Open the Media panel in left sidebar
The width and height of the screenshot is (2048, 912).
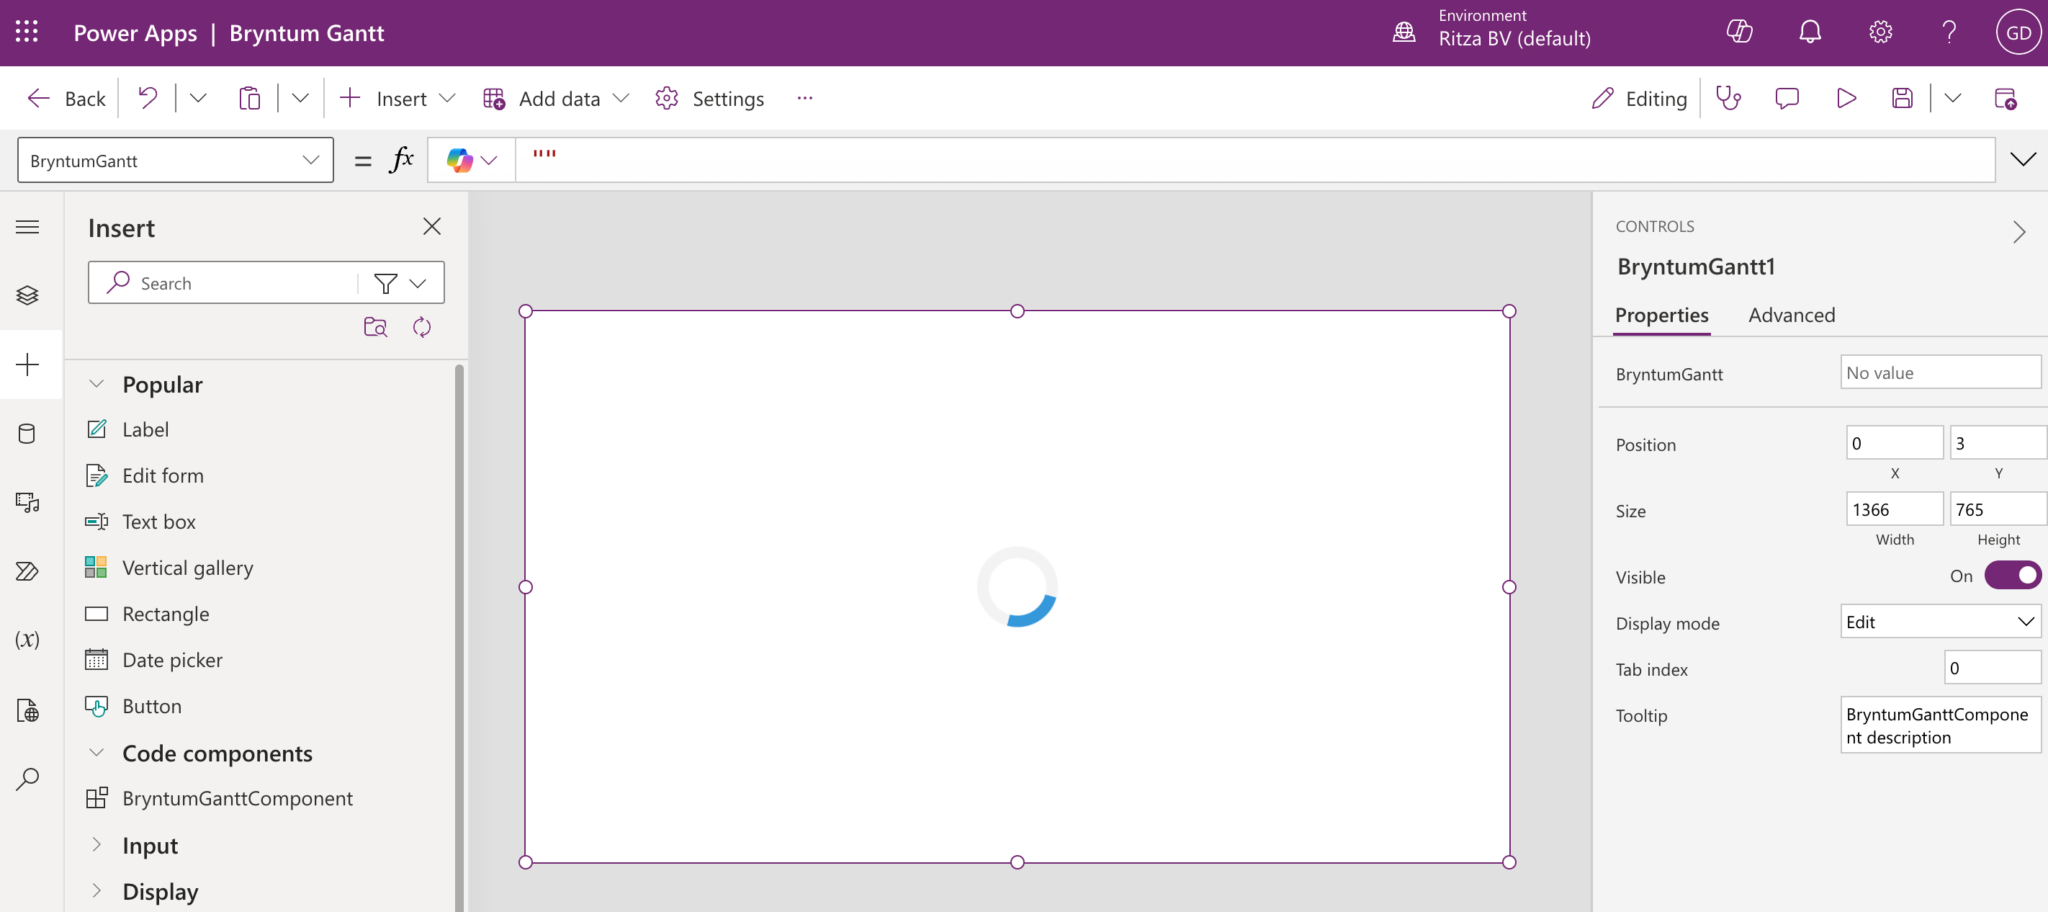[x=29, y=503]
